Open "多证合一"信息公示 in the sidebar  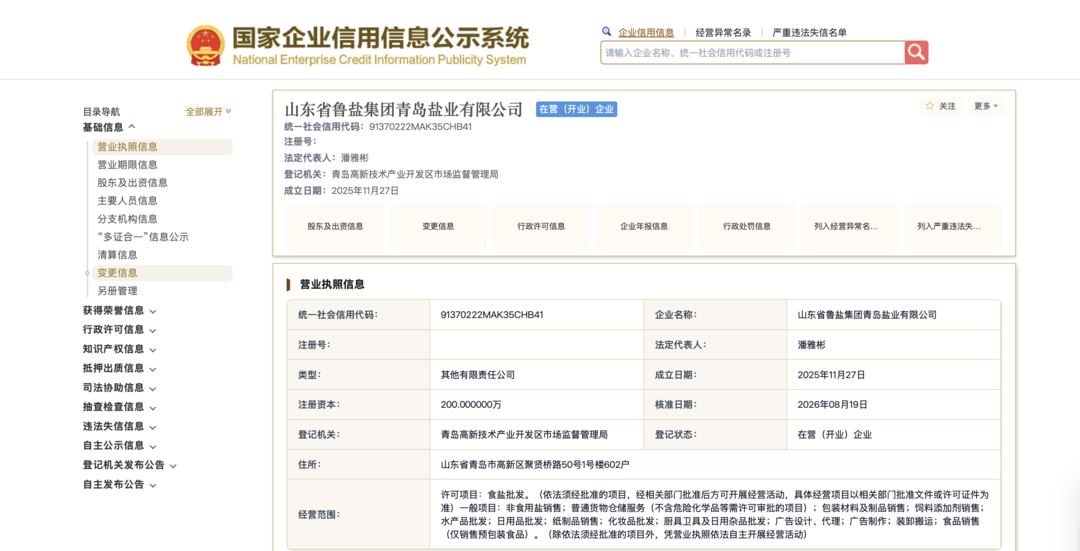click(143, 237)
